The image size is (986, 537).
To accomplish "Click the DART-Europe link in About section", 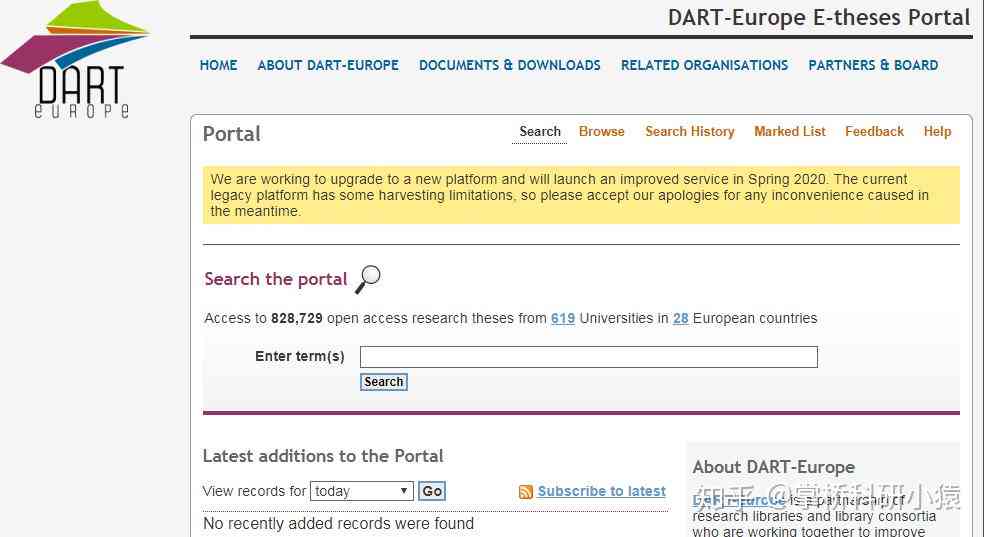I will point(739,500).
